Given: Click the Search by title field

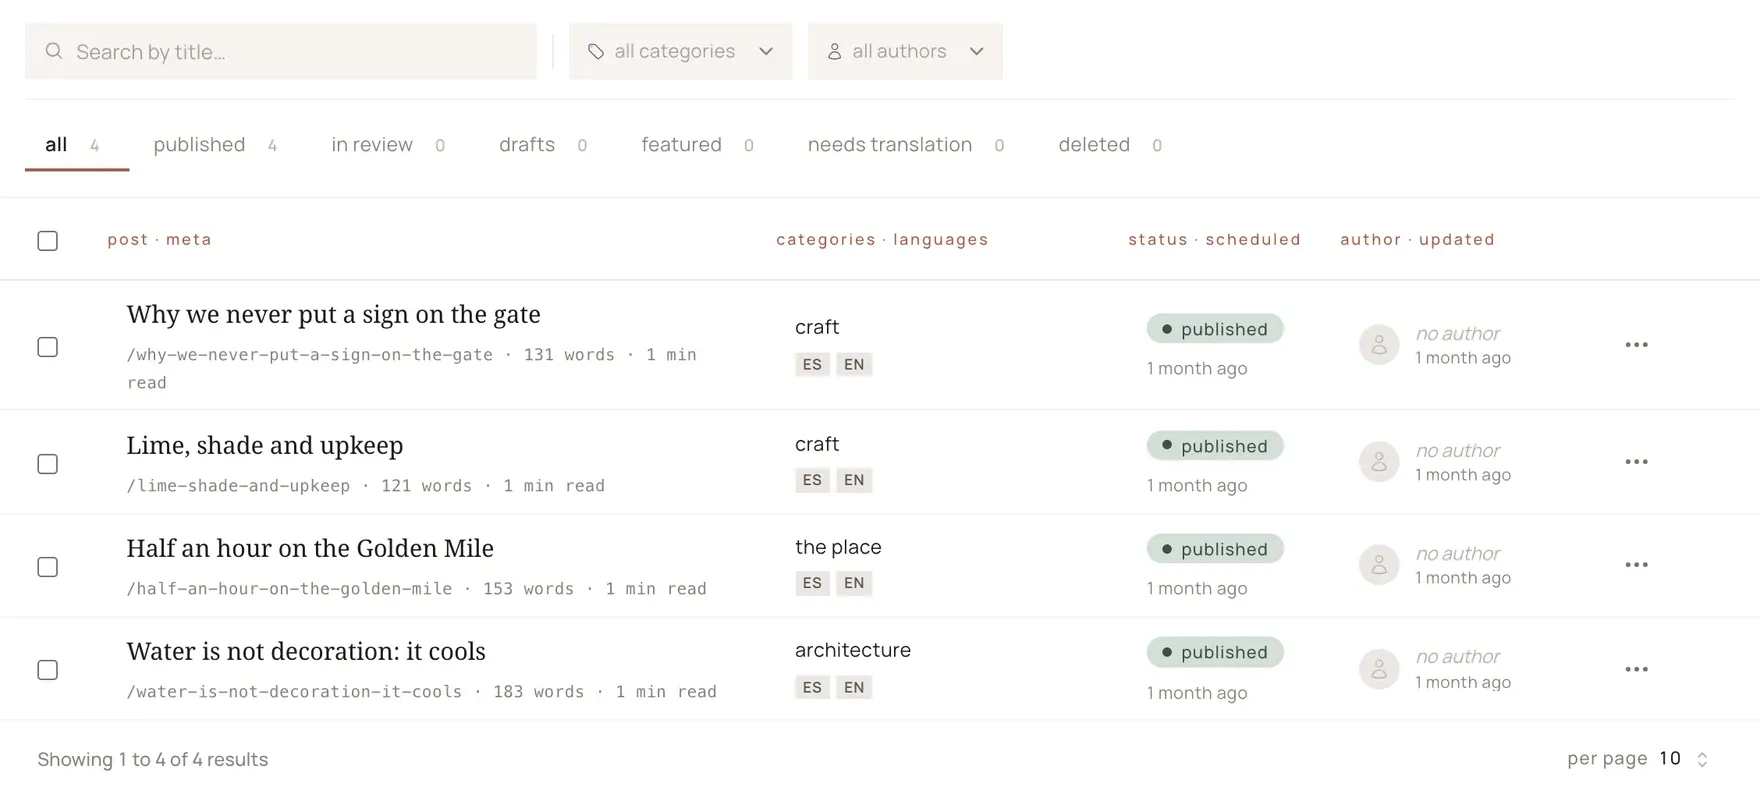Looking at the screenshot, I should [x=281, y=51].
